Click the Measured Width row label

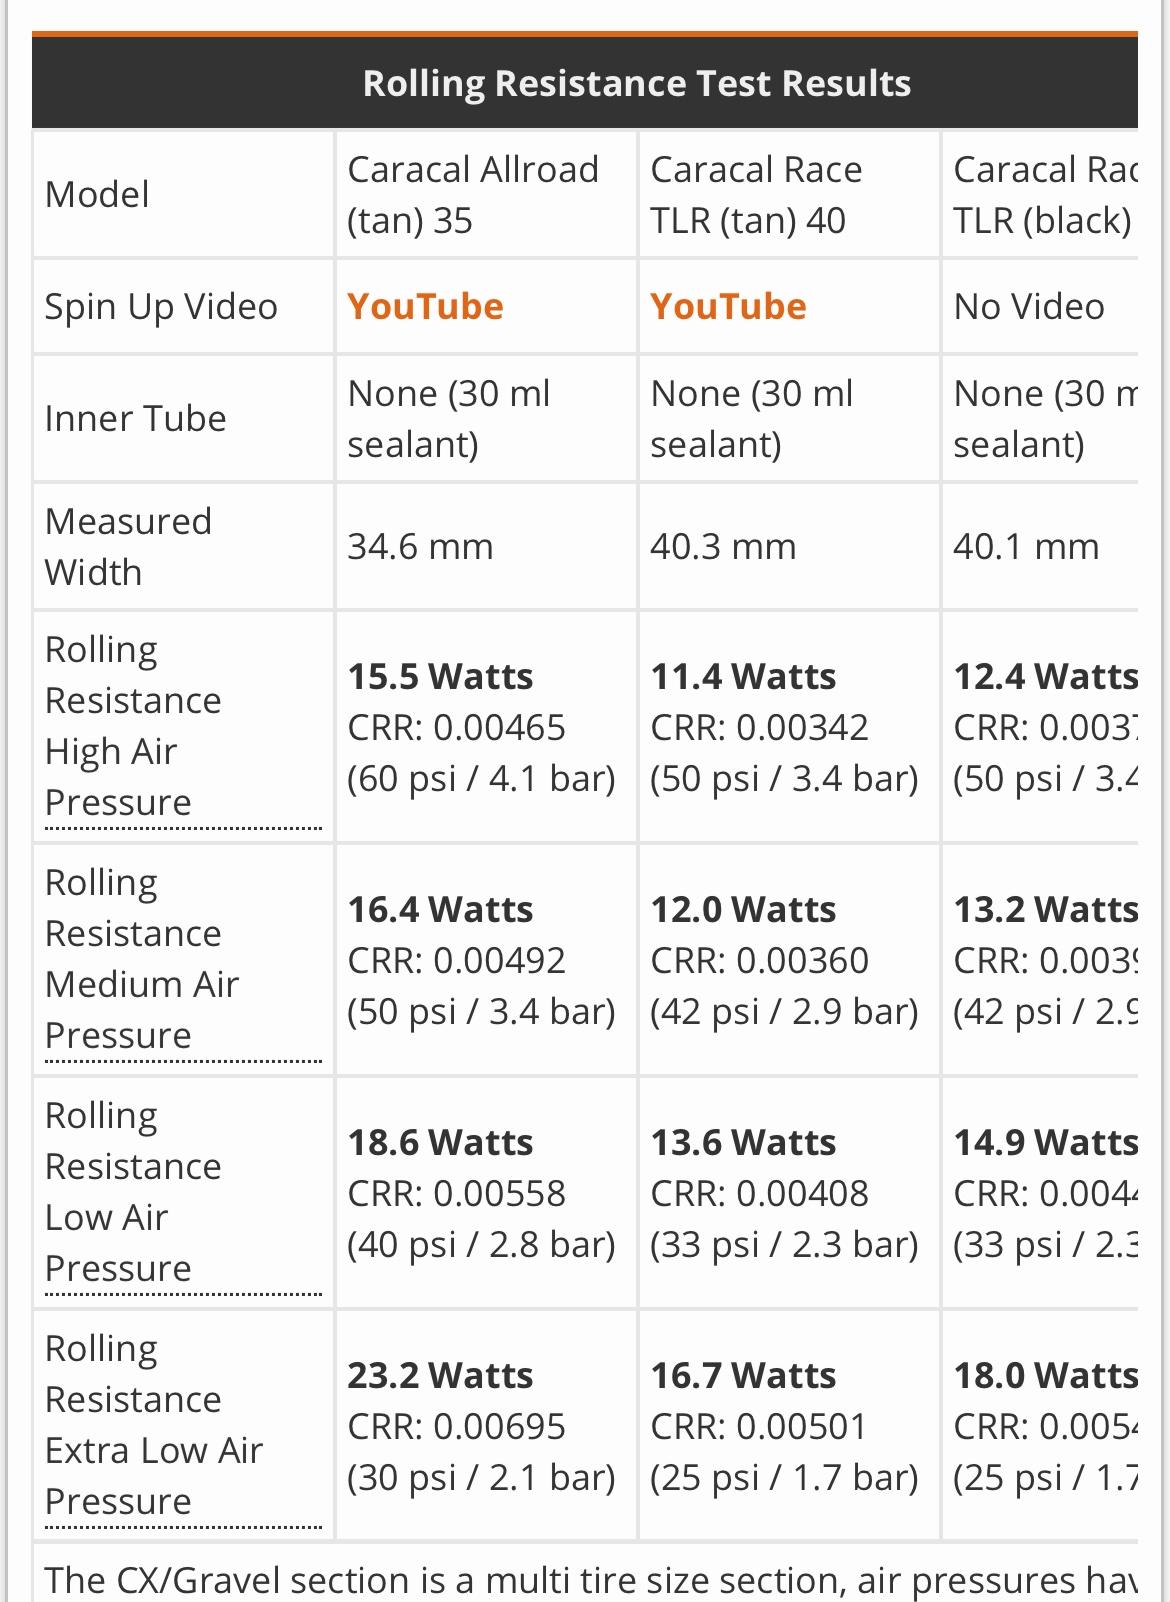(x=128, y=547)
